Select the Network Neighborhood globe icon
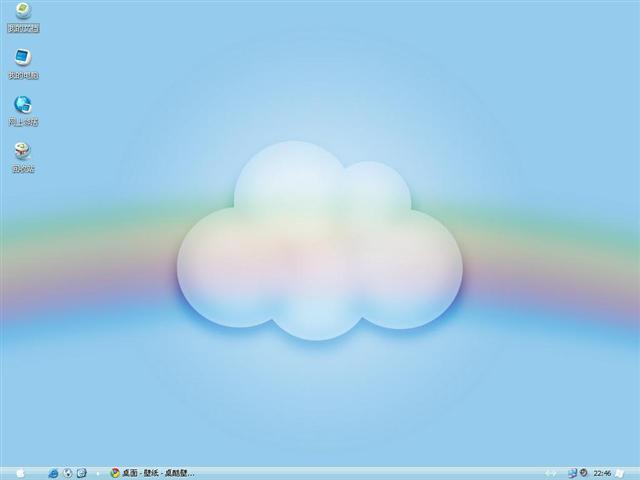The width and height of the screenshot is (640, 480). pos(23,104)
